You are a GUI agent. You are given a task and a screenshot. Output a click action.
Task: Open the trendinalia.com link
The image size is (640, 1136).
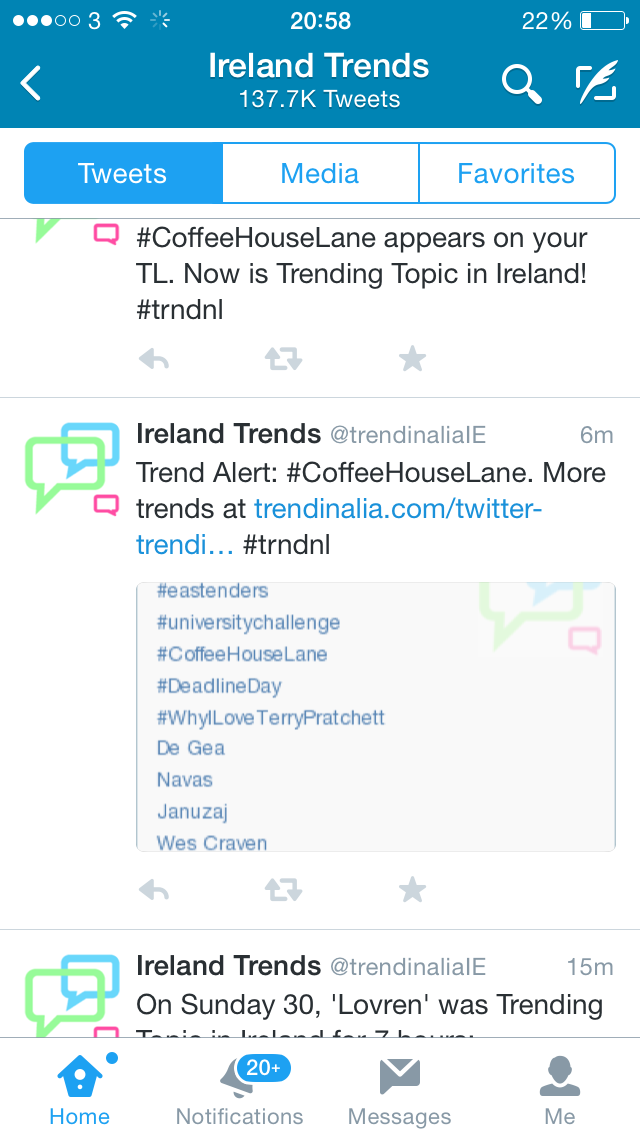pyautogui.click(x=397, y=509)
